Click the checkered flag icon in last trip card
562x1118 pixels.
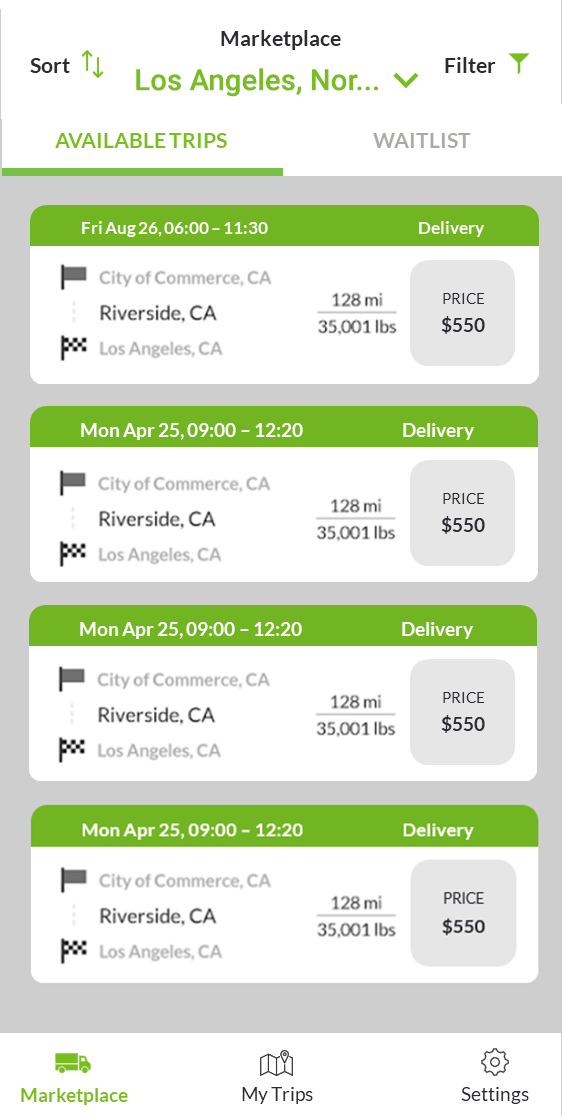point(73,951)
